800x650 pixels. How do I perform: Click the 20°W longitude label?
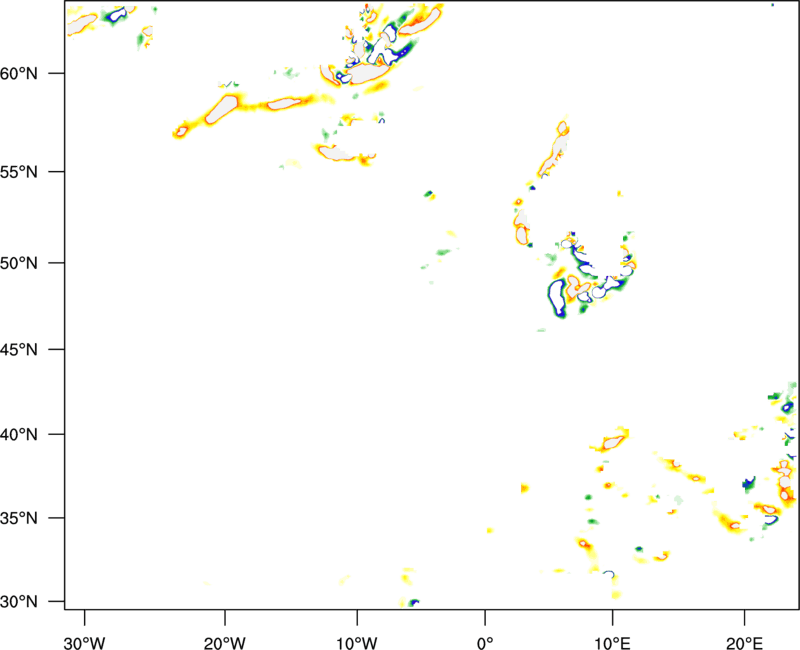pos(225,643)
